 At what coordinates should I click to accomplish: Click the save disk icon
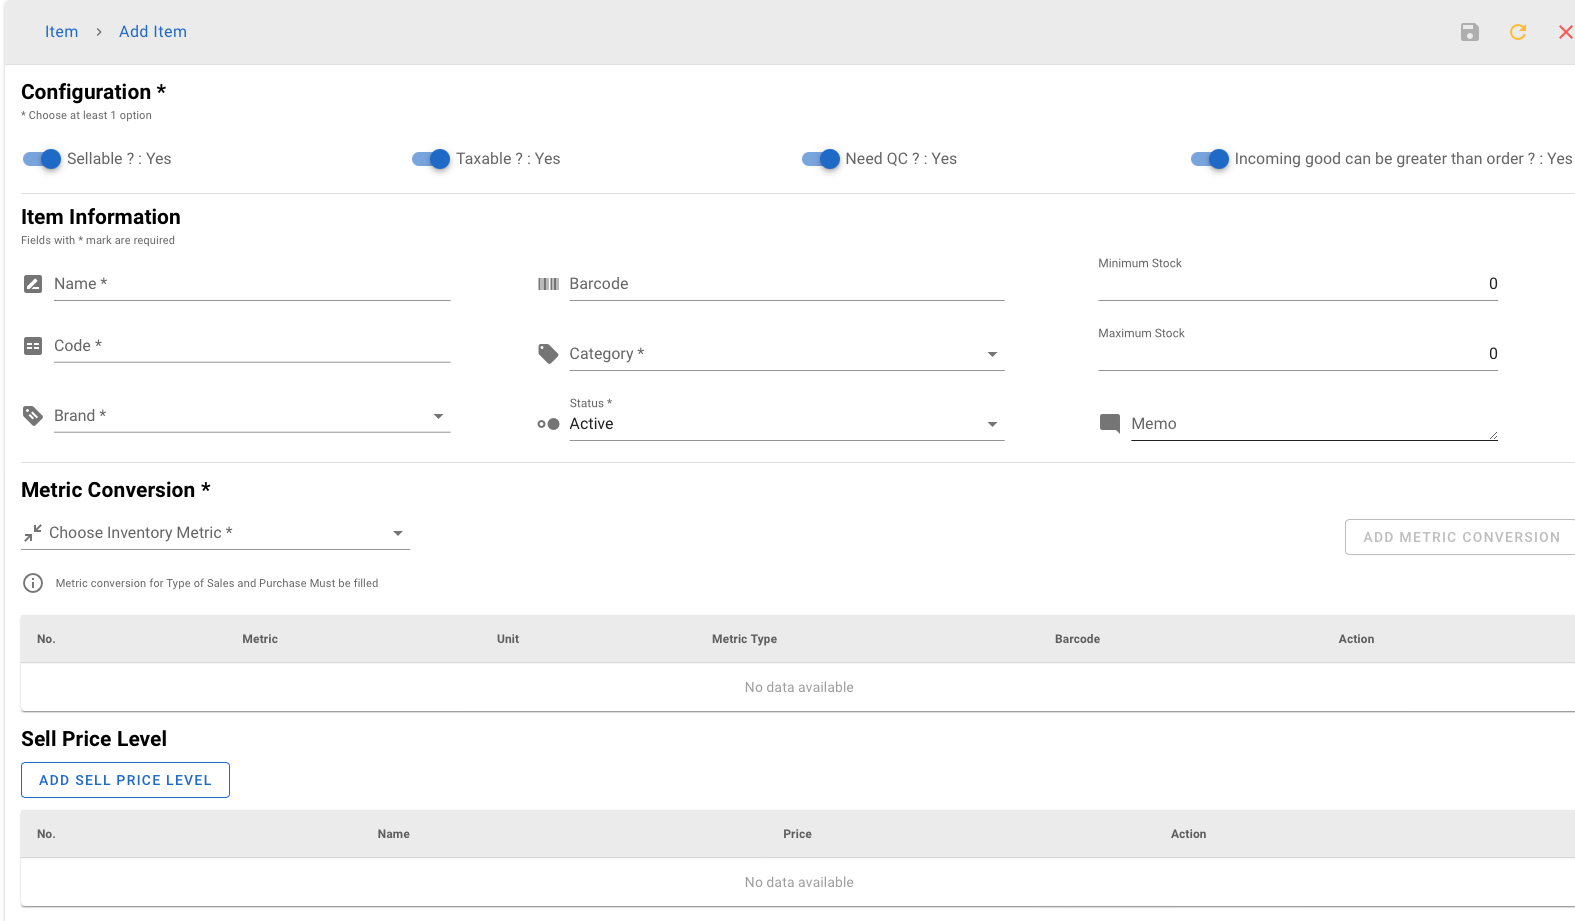(x=1469, y=32)
